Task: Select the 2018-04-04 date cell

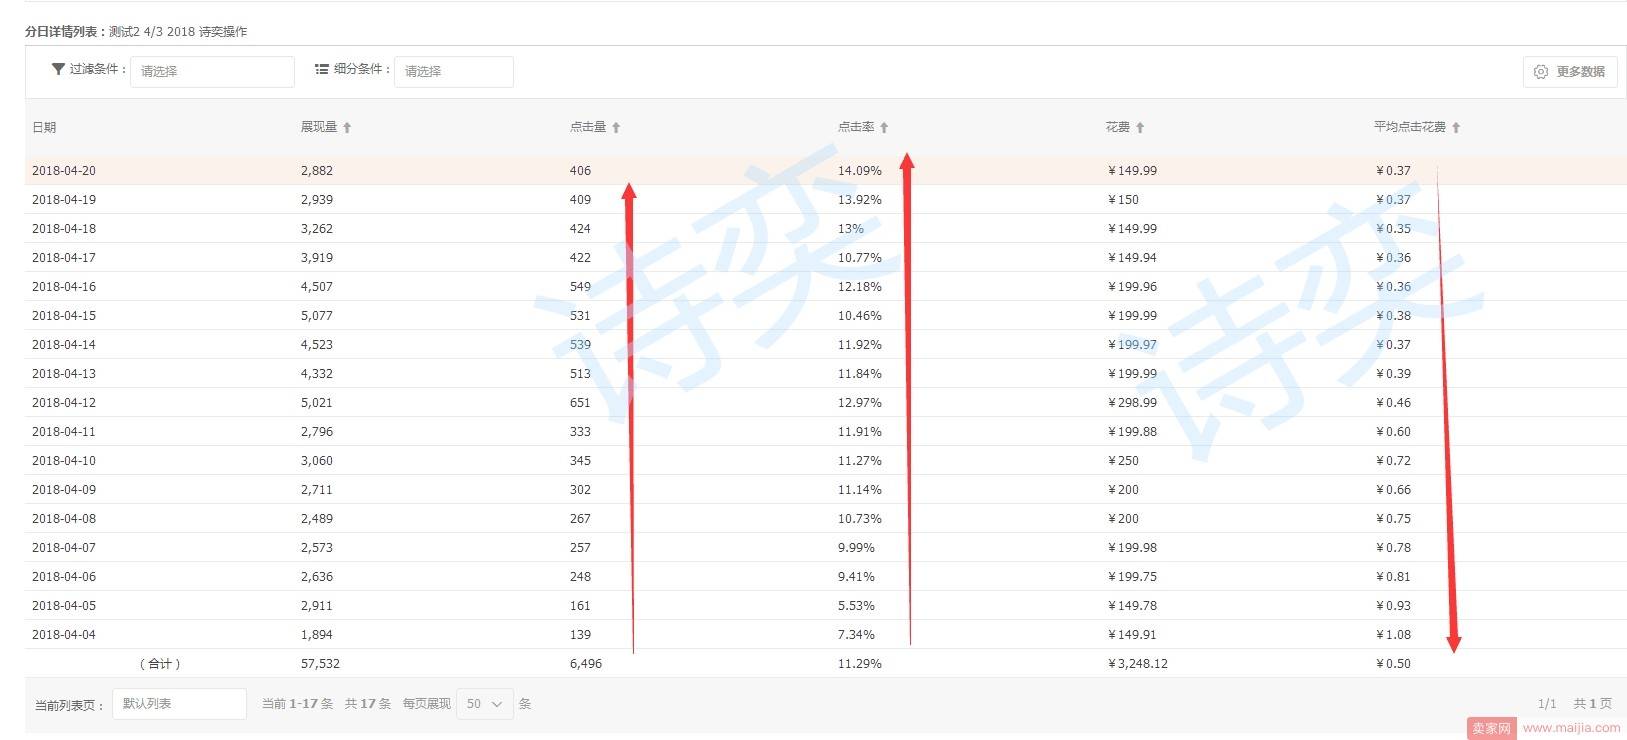Action: pyautogui.click(x=64, y=635)
